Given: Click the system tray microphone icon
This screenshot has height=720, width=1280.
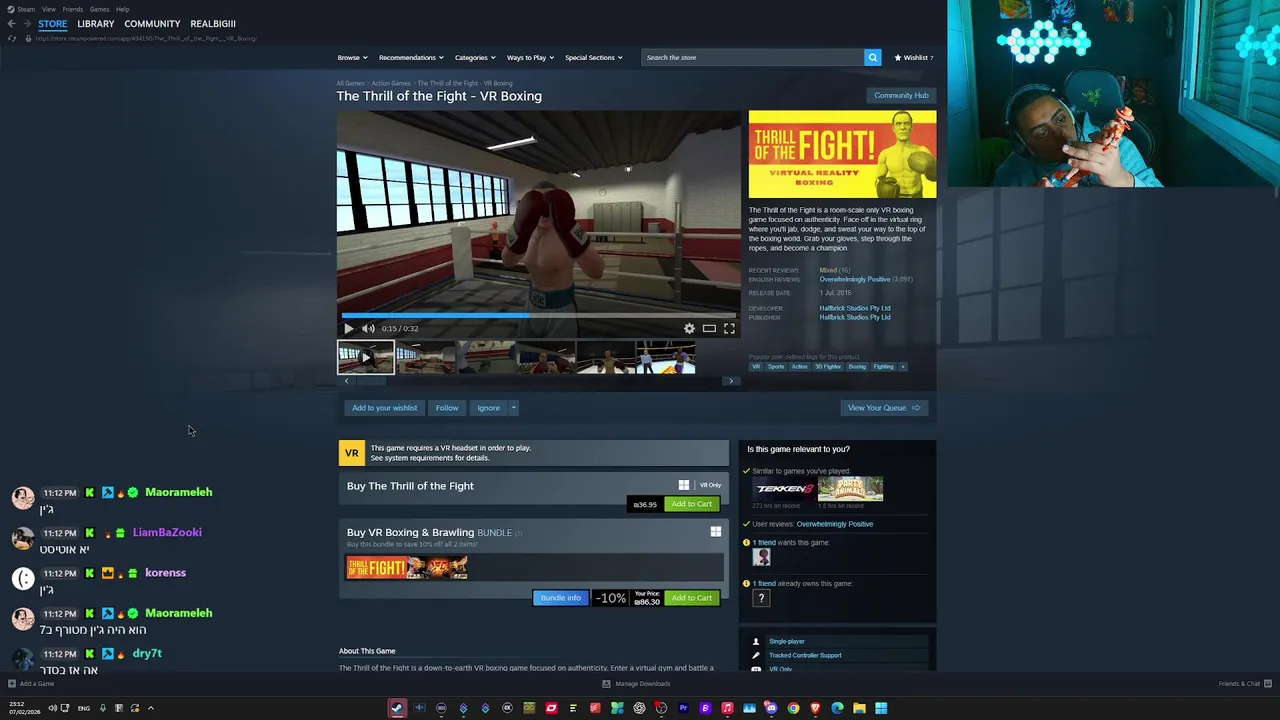Looking at the screenshot, I should point(102,708).
